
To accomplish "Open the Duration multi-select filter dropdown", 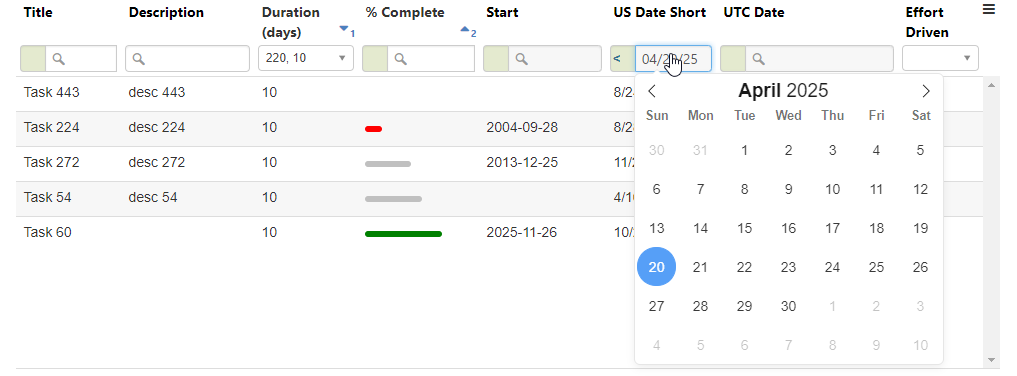I will point(306,58).
